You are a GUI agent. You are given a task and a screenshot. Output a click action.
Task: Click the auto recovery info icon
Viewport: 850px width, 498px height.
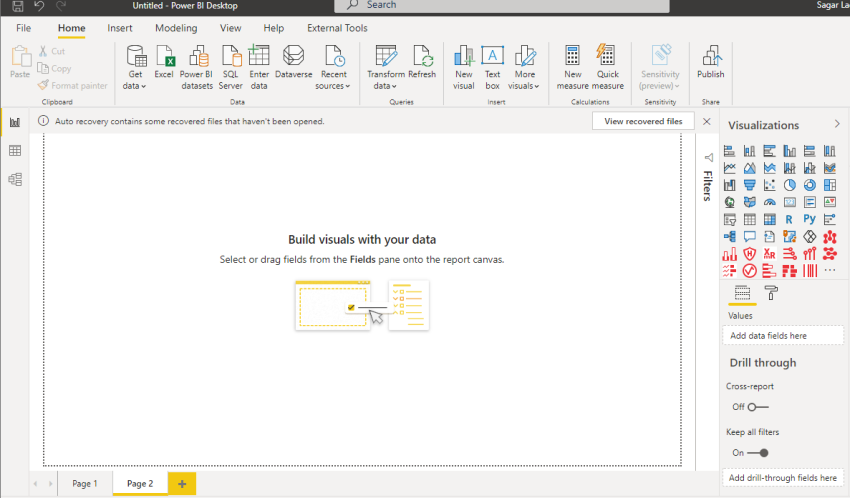tap(43, 121)
